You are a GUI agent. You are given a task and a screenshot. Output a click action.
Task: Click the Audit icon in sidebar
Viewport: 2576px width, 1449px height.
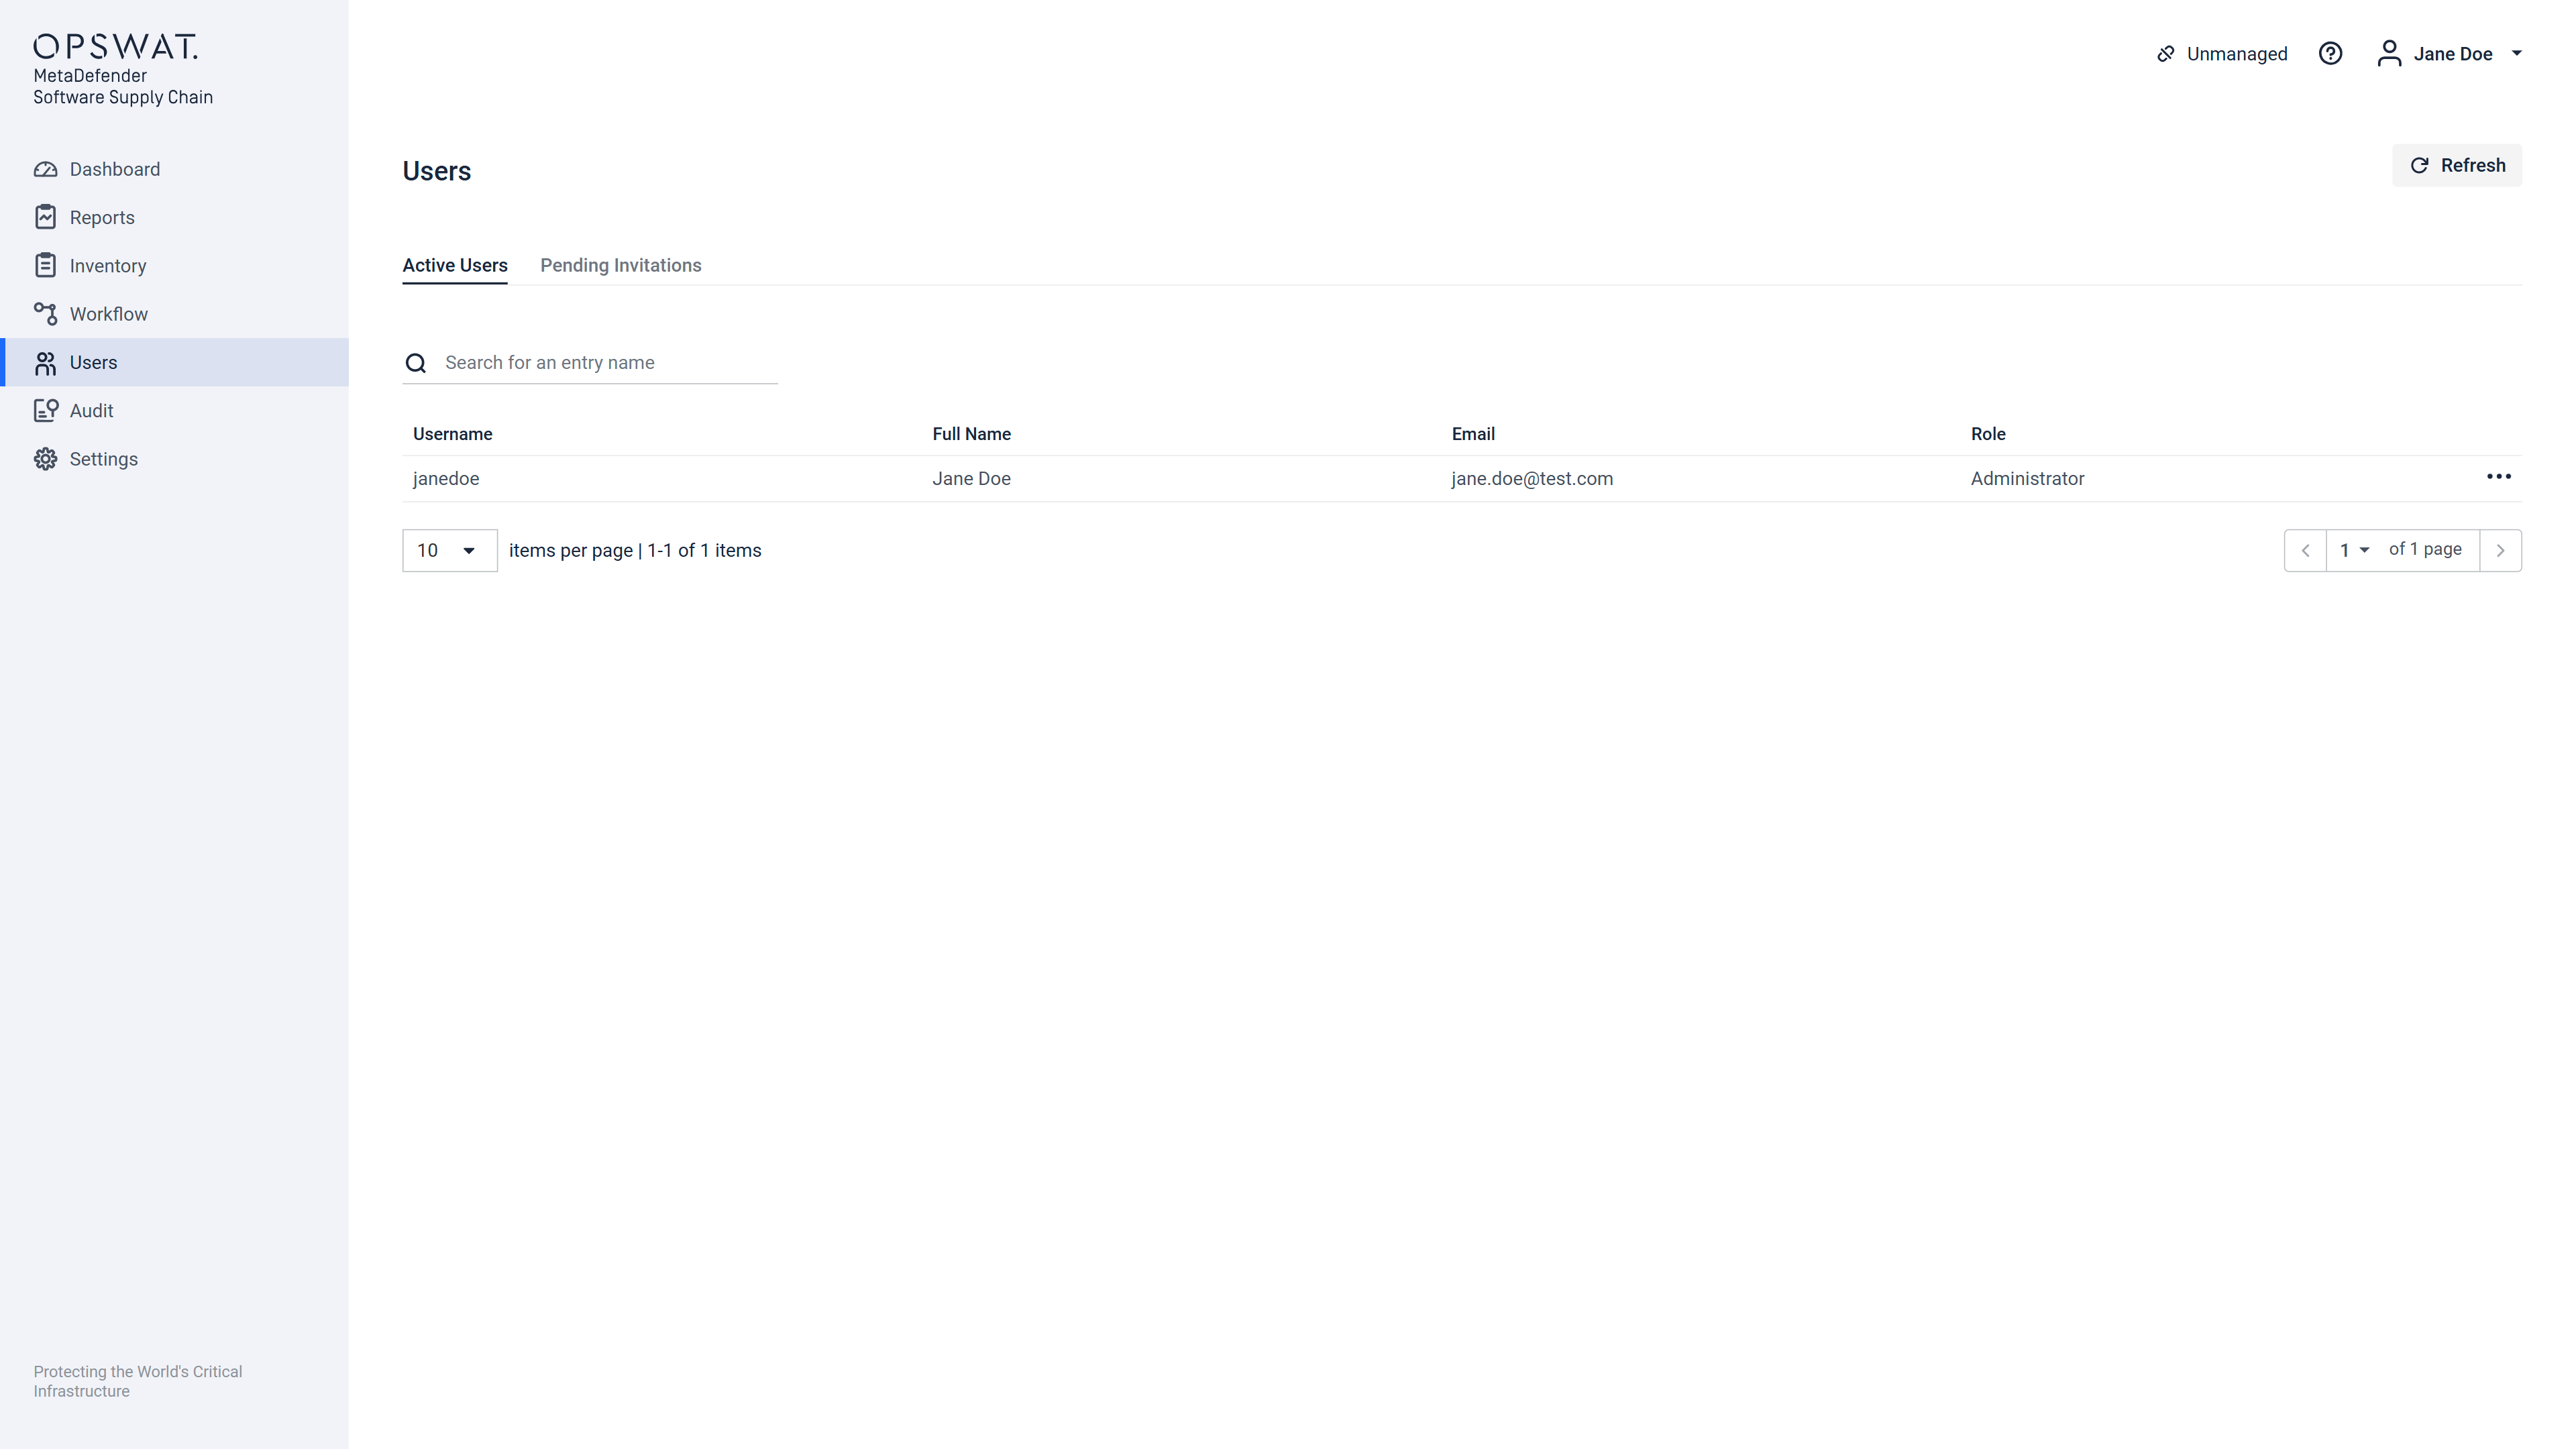(45, 410)
